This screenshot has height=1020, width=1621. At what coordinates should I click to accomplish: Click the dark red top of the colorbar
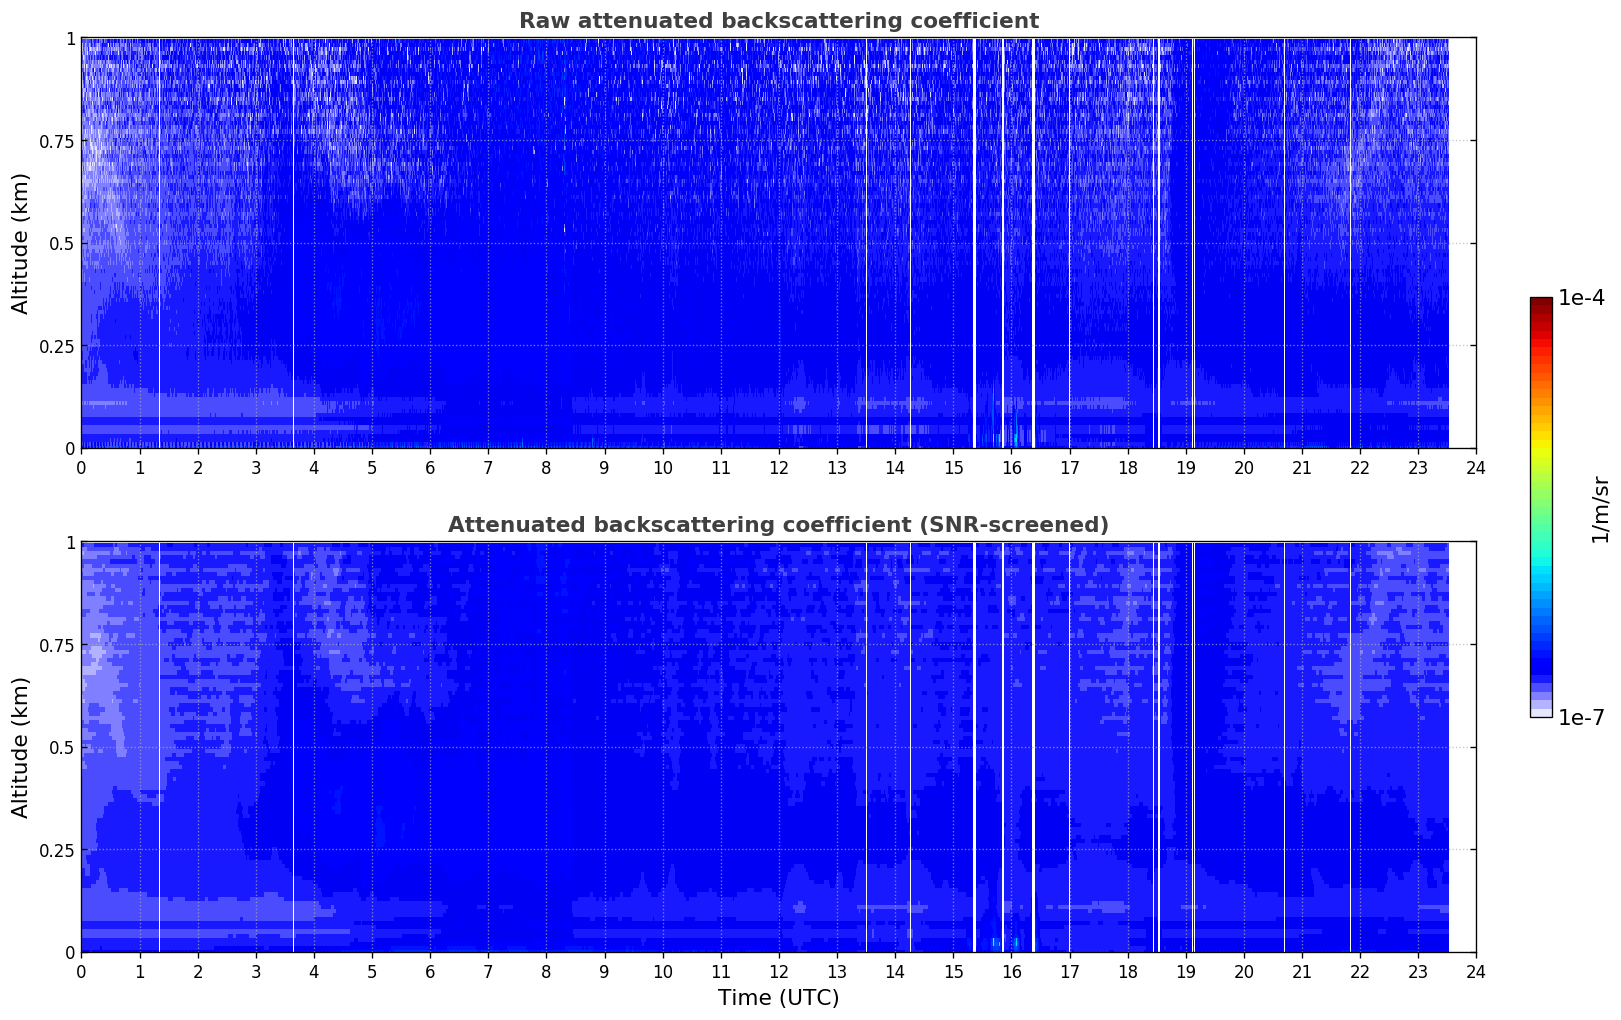tap(1541, 302)
